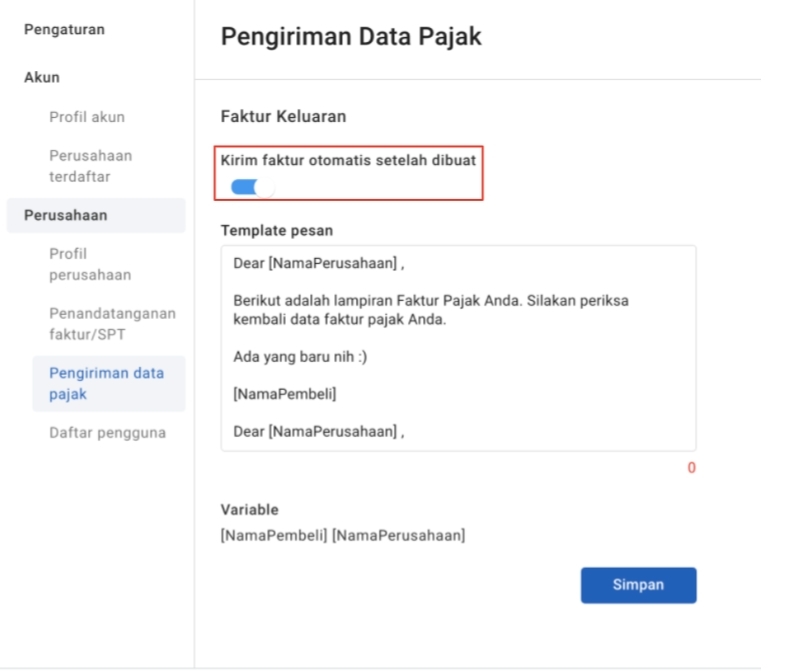
Task: Click the Faktur Keluaran section heading
Action: point(283,116)
